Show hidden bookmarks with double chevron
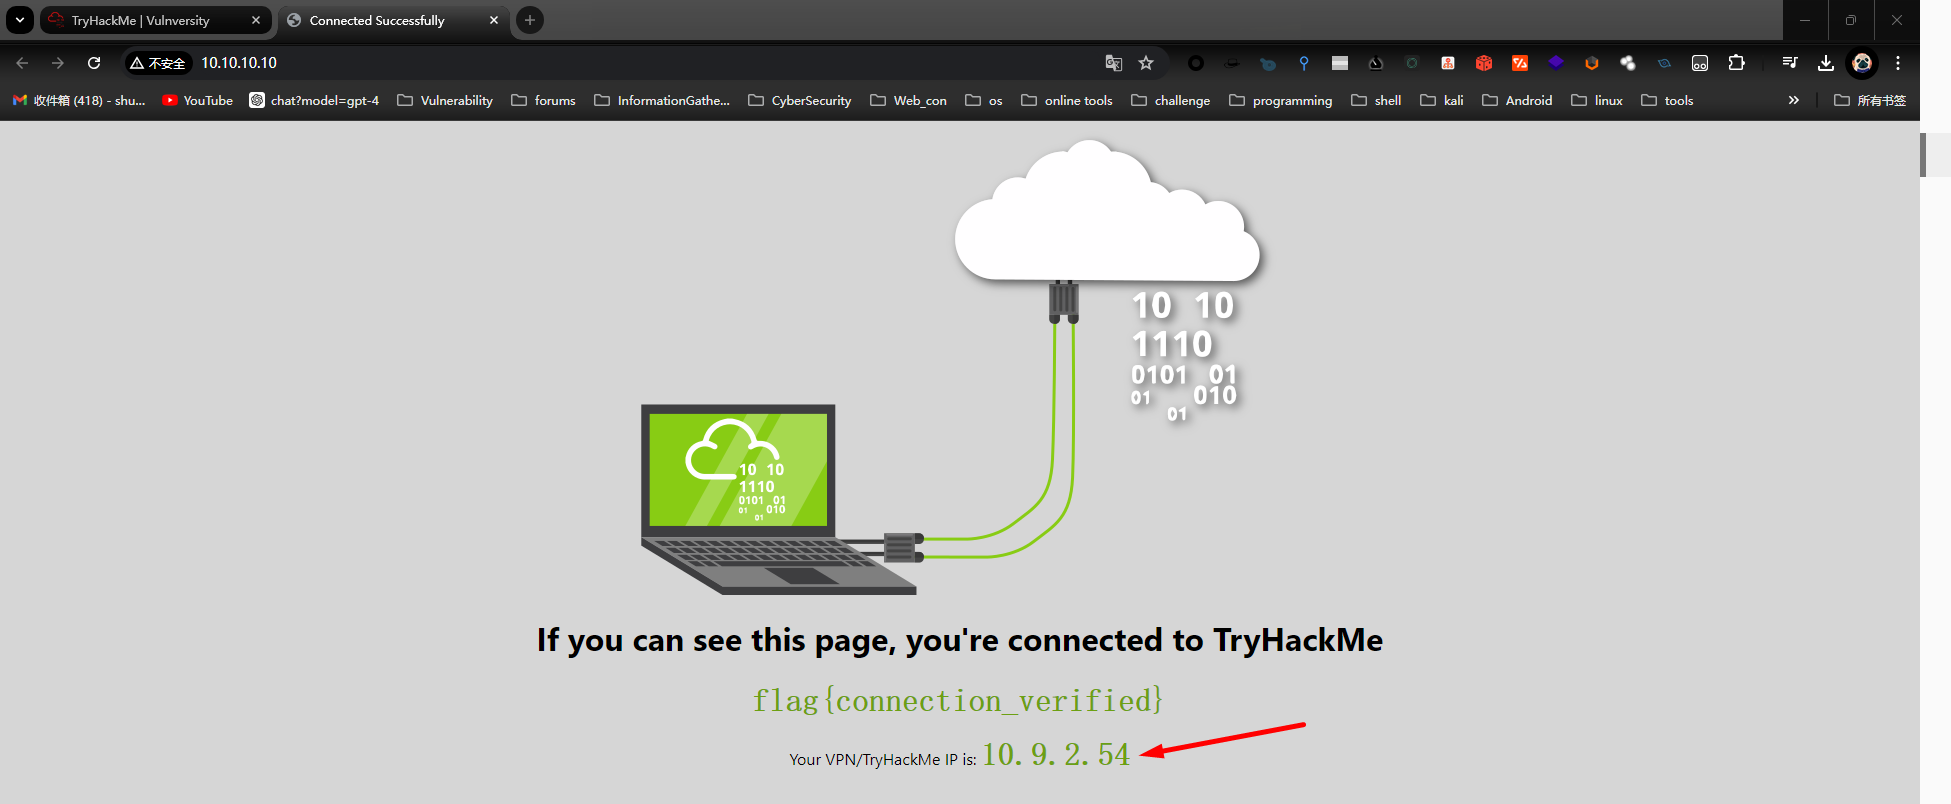The width and height of the screenshot is (1951, 804). tap(1794, 100)
